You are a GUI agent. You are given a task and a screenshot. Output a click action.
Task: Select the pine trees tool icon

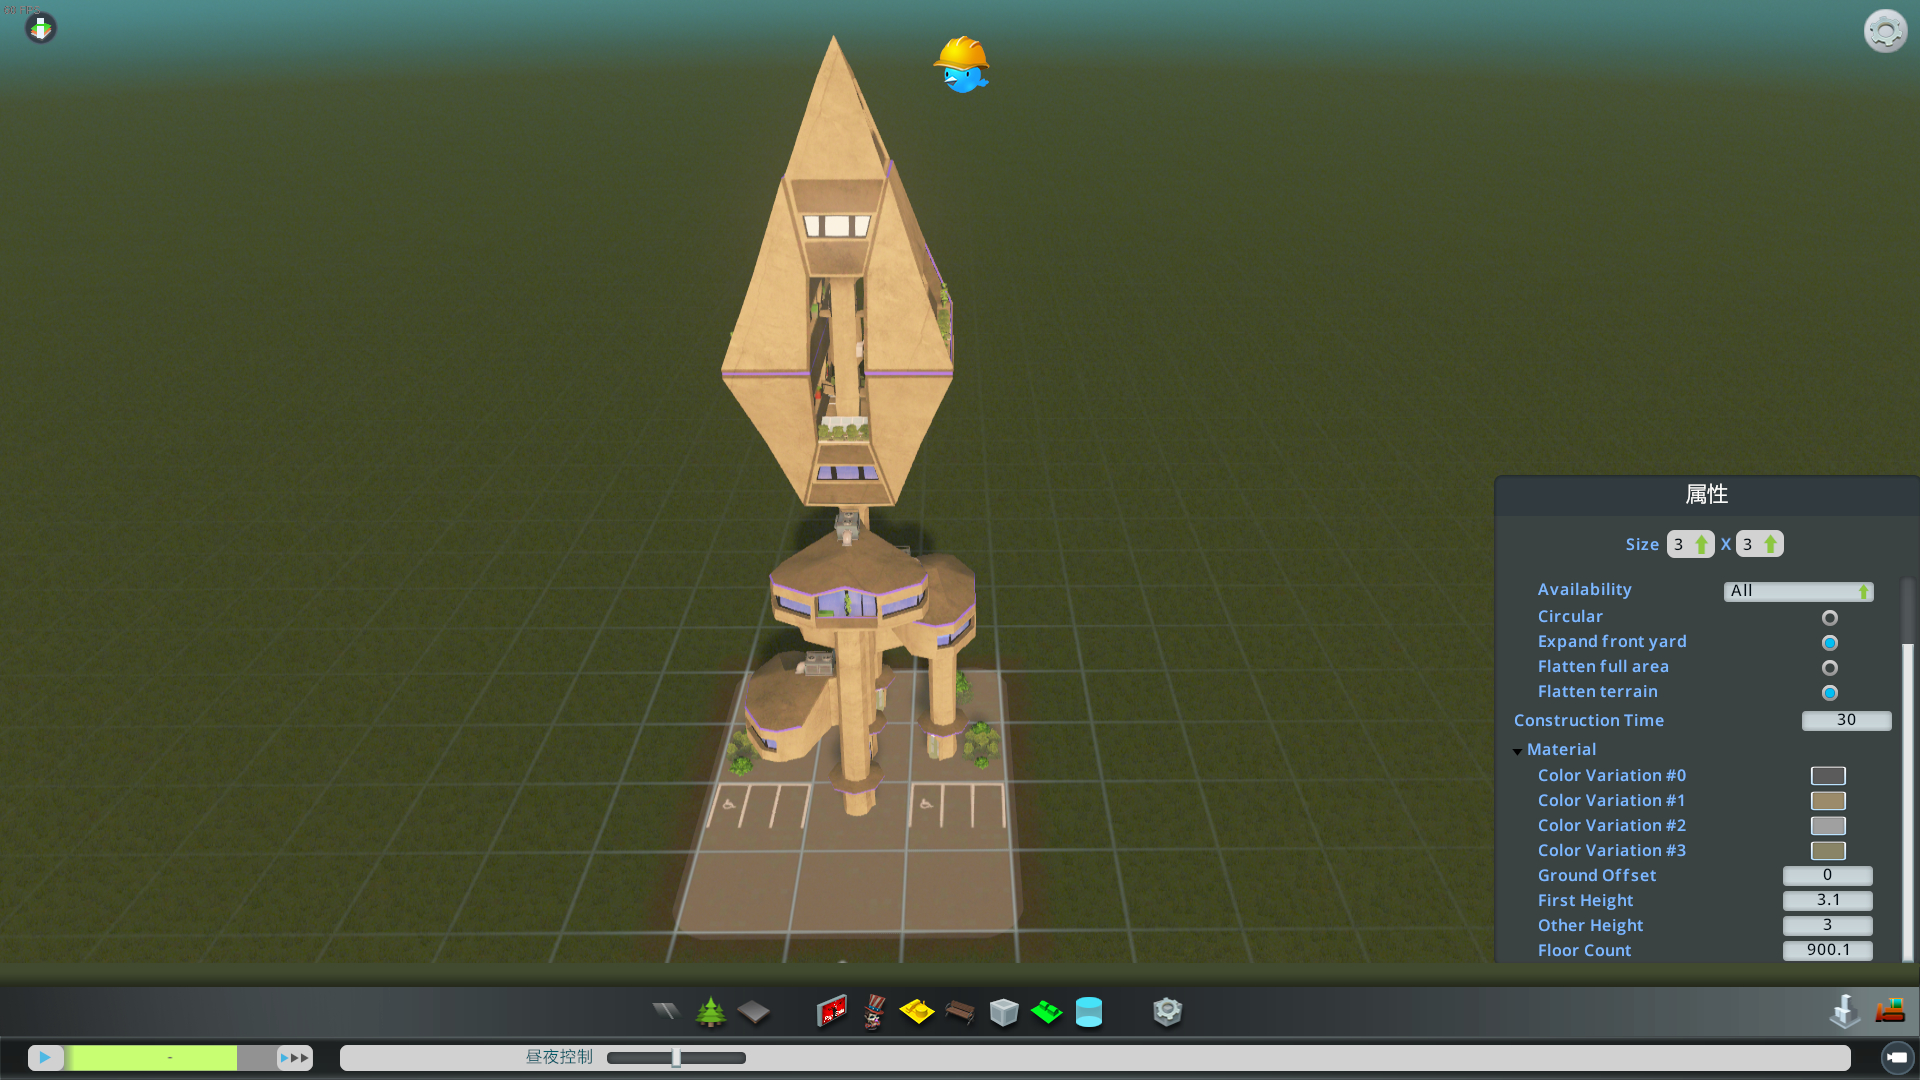[711, 1012]
